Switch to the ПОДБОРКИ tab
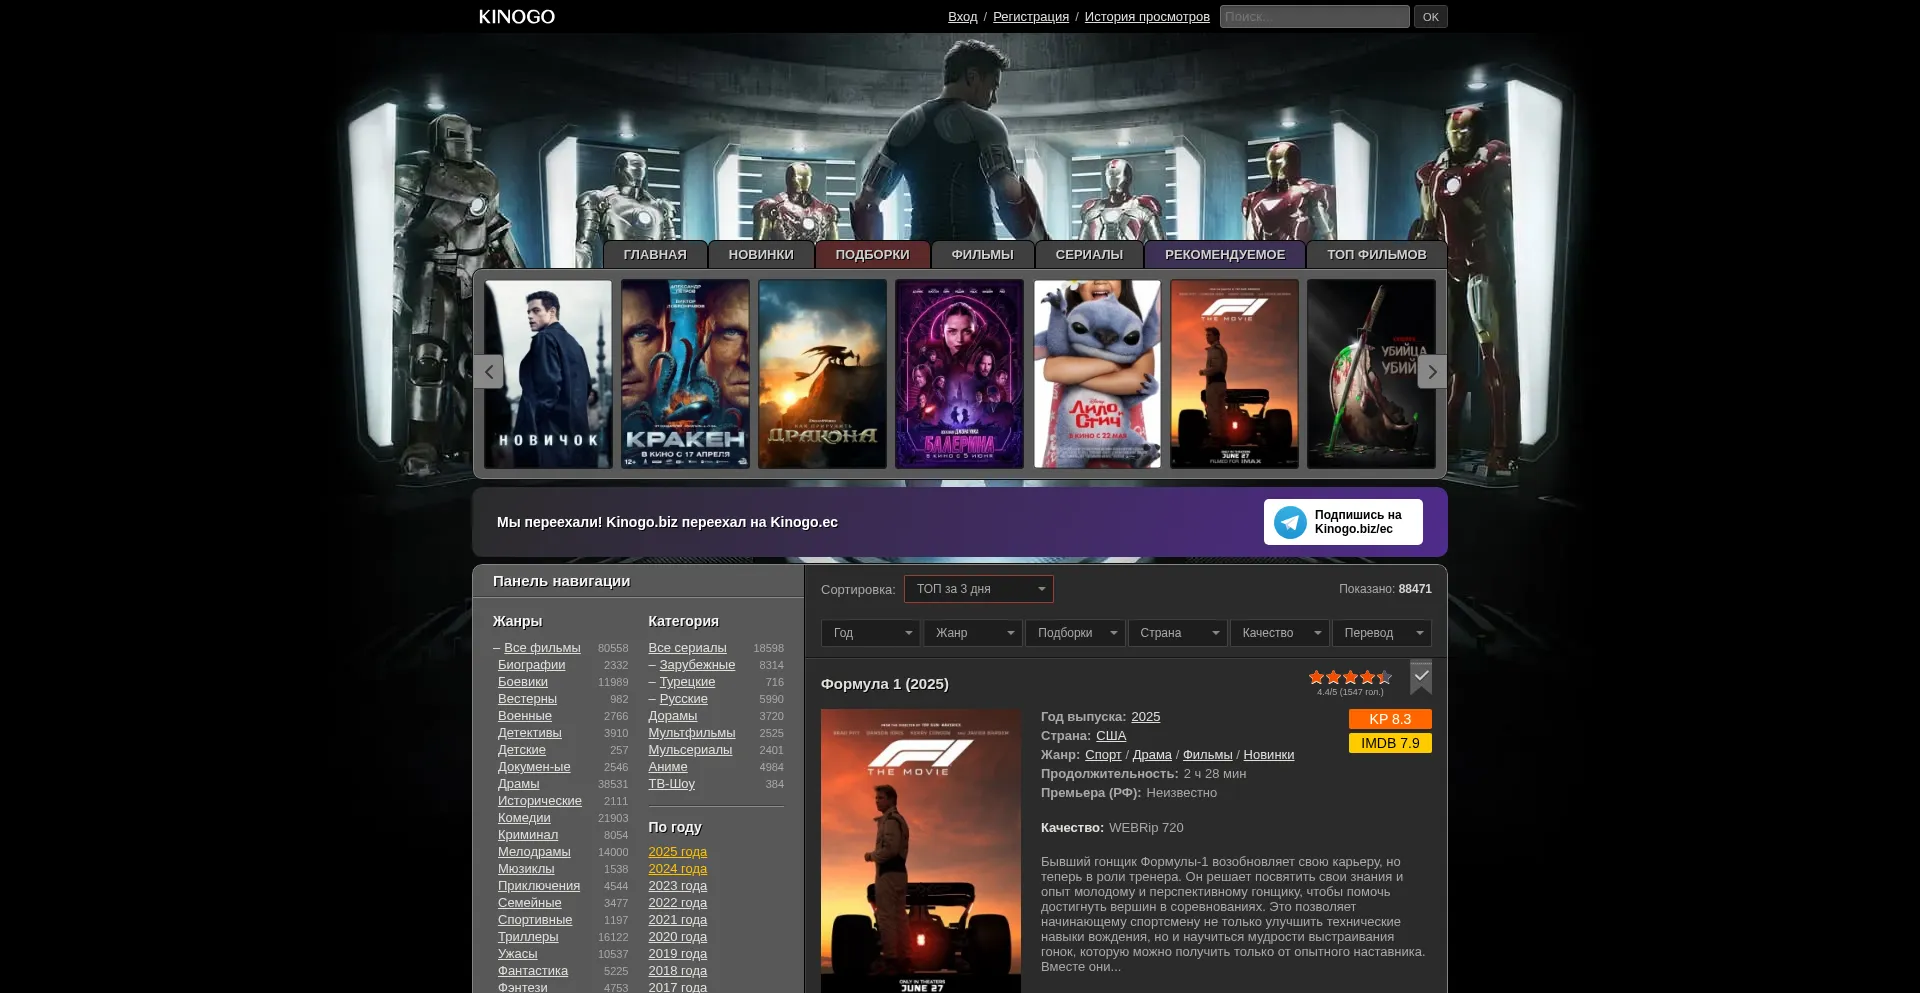The height and width of the screenshot is (993, 1920). click(x=873, y=255)
